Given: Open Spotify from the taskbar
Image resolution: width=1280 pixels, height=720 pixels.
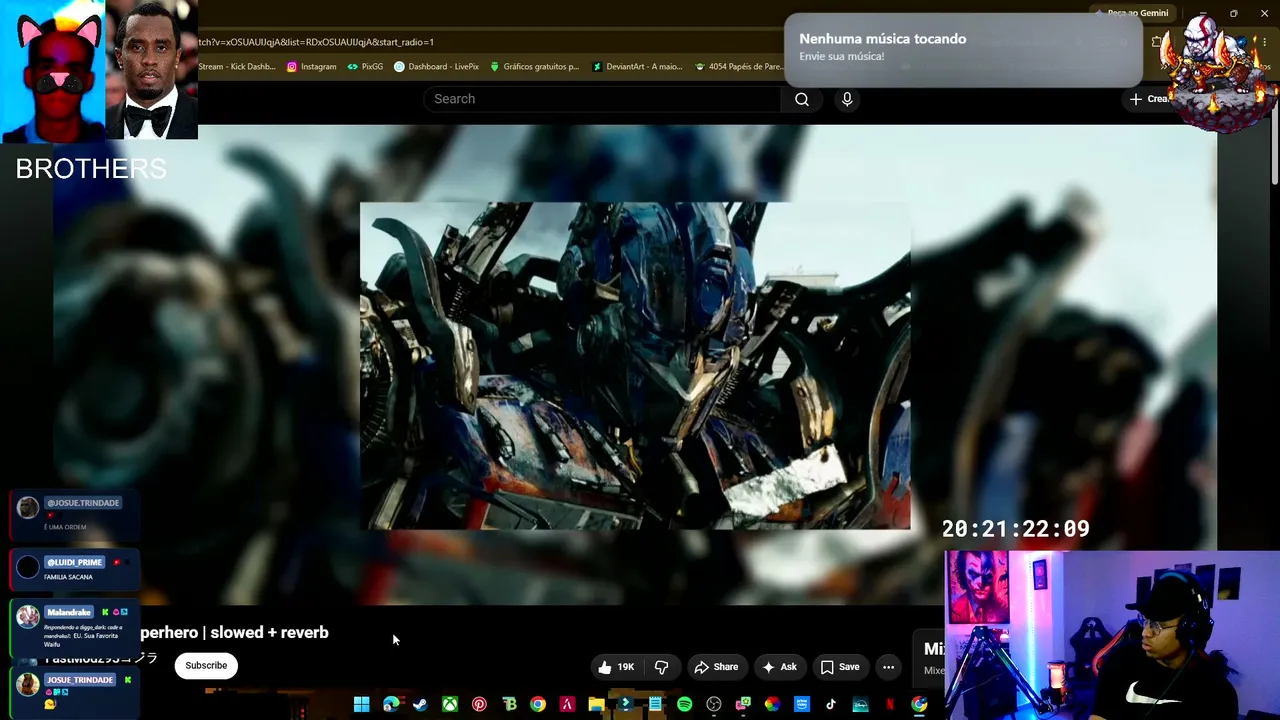Looking at the screenshot, I should click(684, 704).
